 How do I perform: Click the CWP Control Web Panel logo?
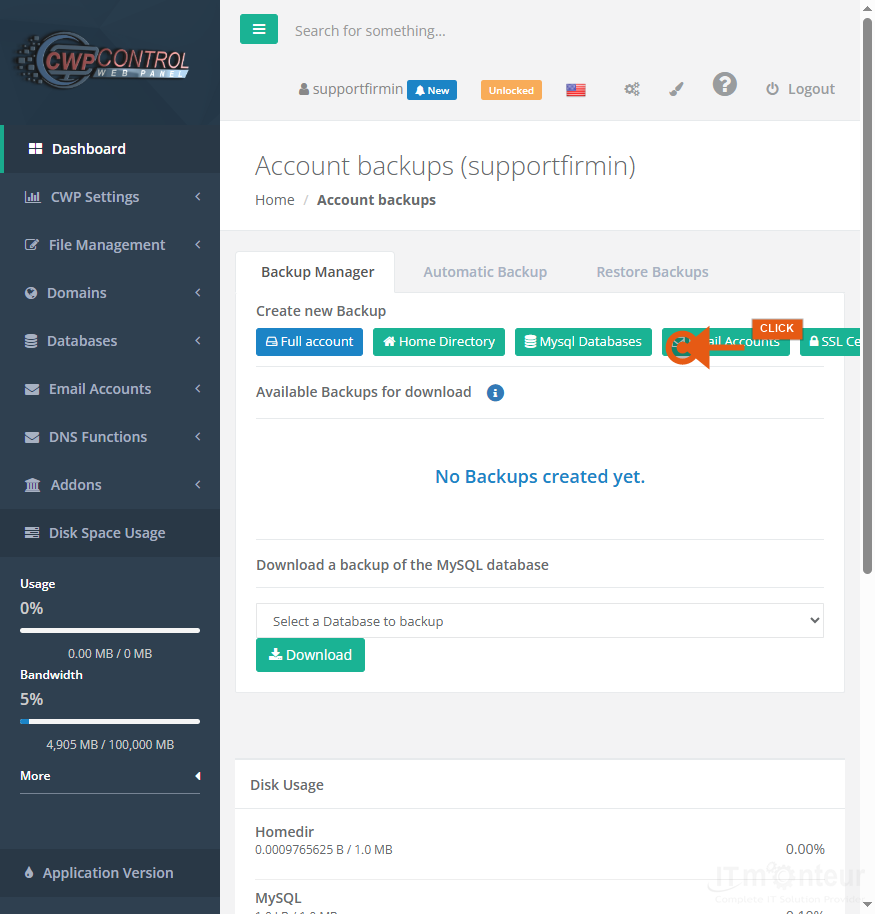[x=101, y=61]
